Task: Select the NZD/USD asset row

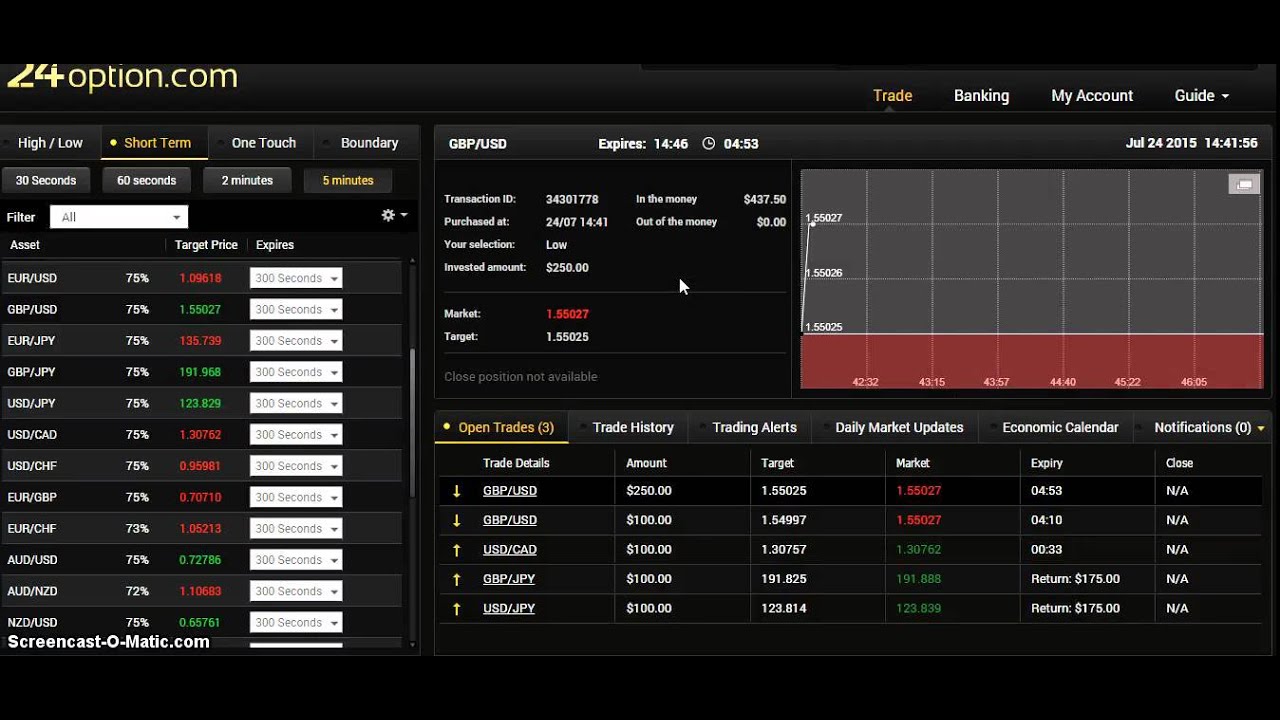Action: tap(200, 622)
